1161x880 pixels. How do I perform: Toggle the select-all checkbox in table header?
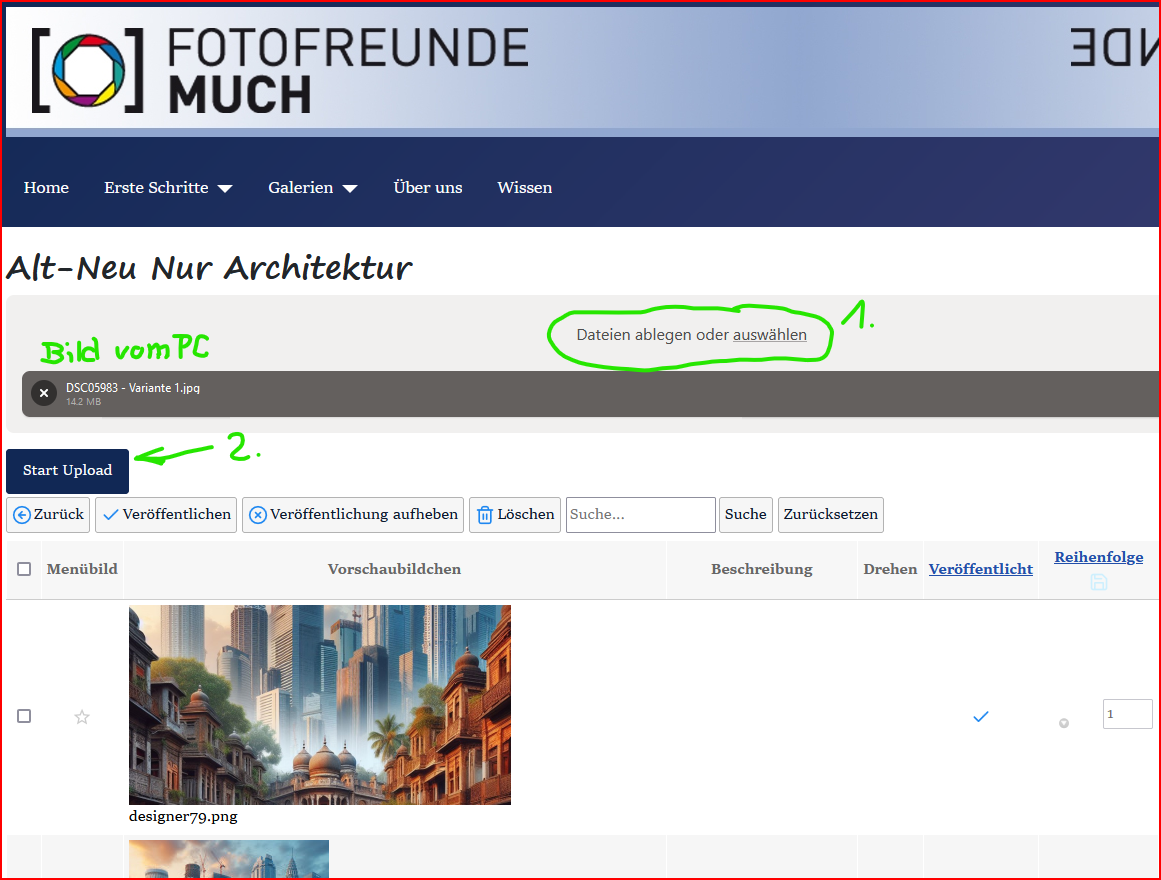point(24,569)
